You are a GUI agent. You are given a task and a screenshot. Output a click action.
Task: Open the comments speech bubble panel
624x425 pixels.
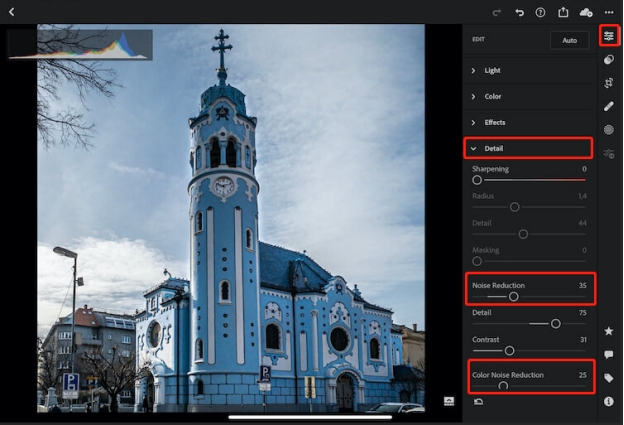(609, 354)
